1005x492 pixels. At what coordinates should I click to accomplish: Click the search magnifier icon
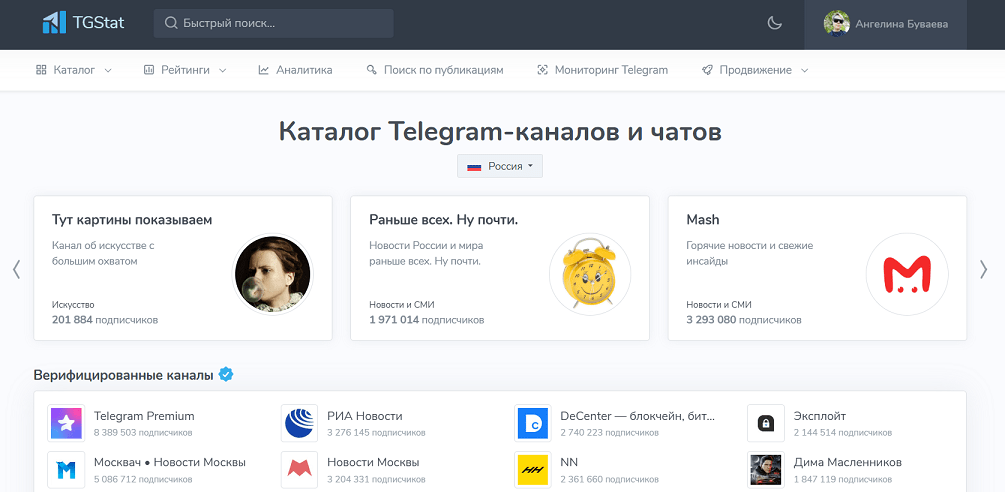tap(170, 23)
